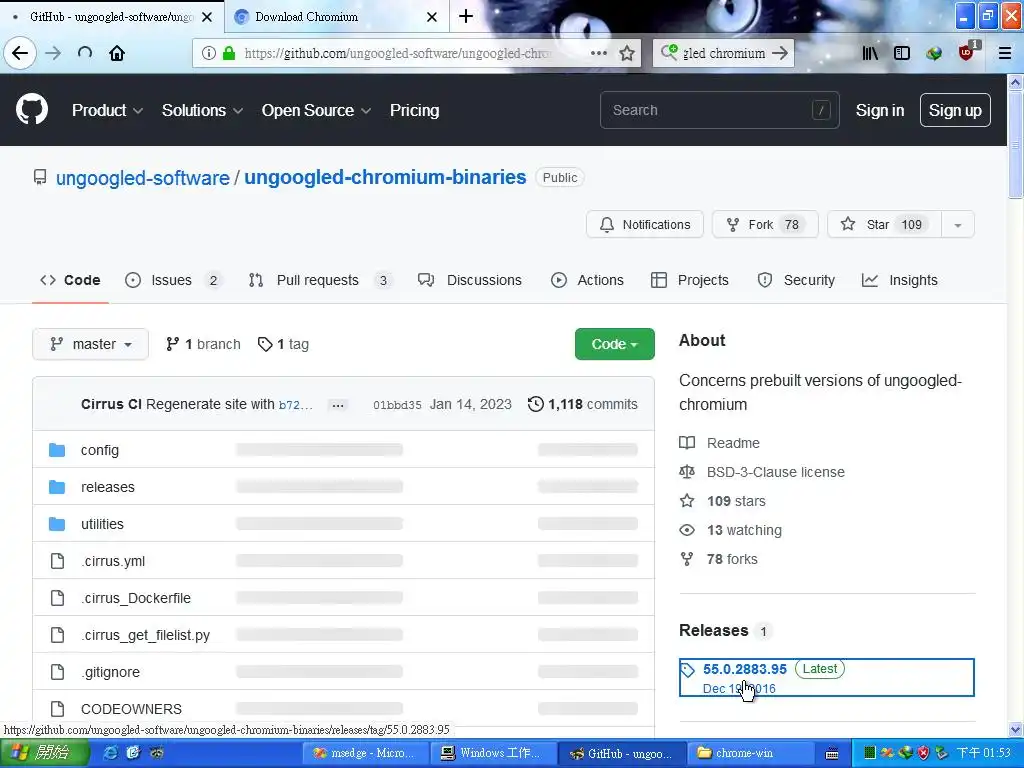The height and width of the screenshot is (768, 1024).
Task: Expand the Open Source menu
Action: click(x=316, y=110)
